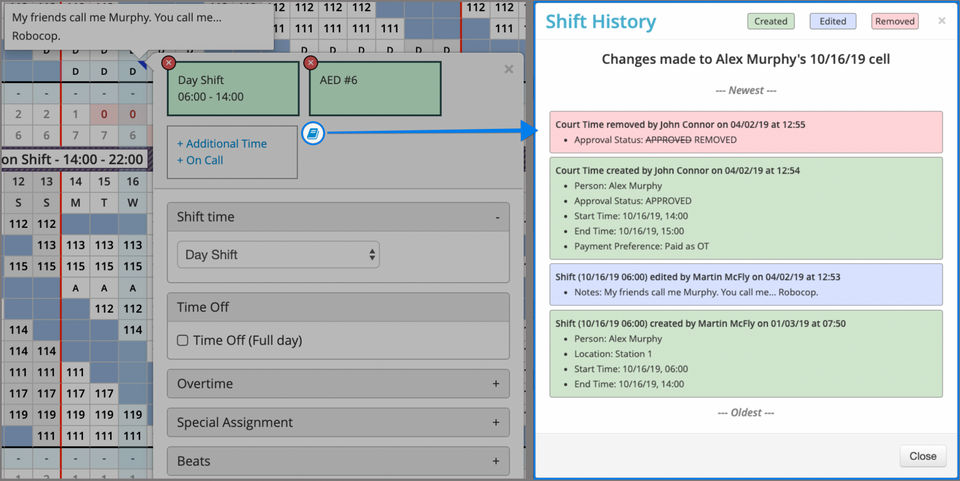Click 'Payment Preference: Paid as OT' text
Viewport: 960px width, 481px height.
pyautogui.click(x=641, y=247)
